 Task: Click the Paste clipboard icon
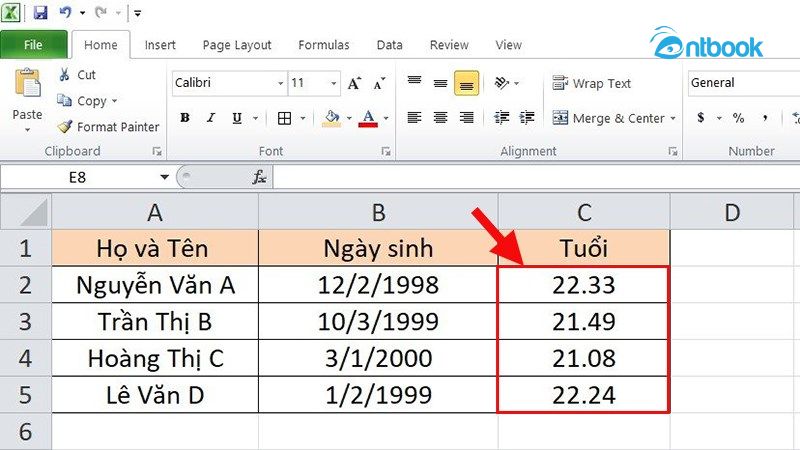(x=28, y=83)
